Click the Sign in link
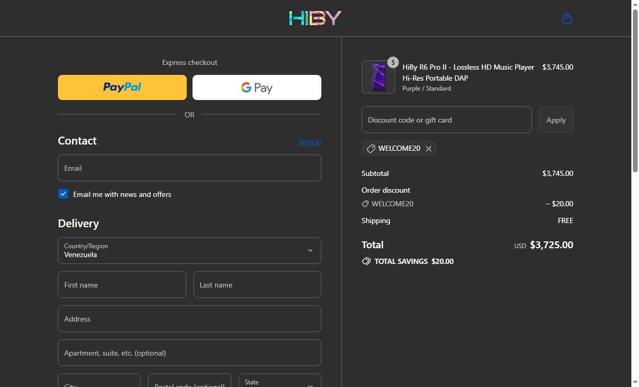This screenshot has height=387, width=639. point(310,142)
